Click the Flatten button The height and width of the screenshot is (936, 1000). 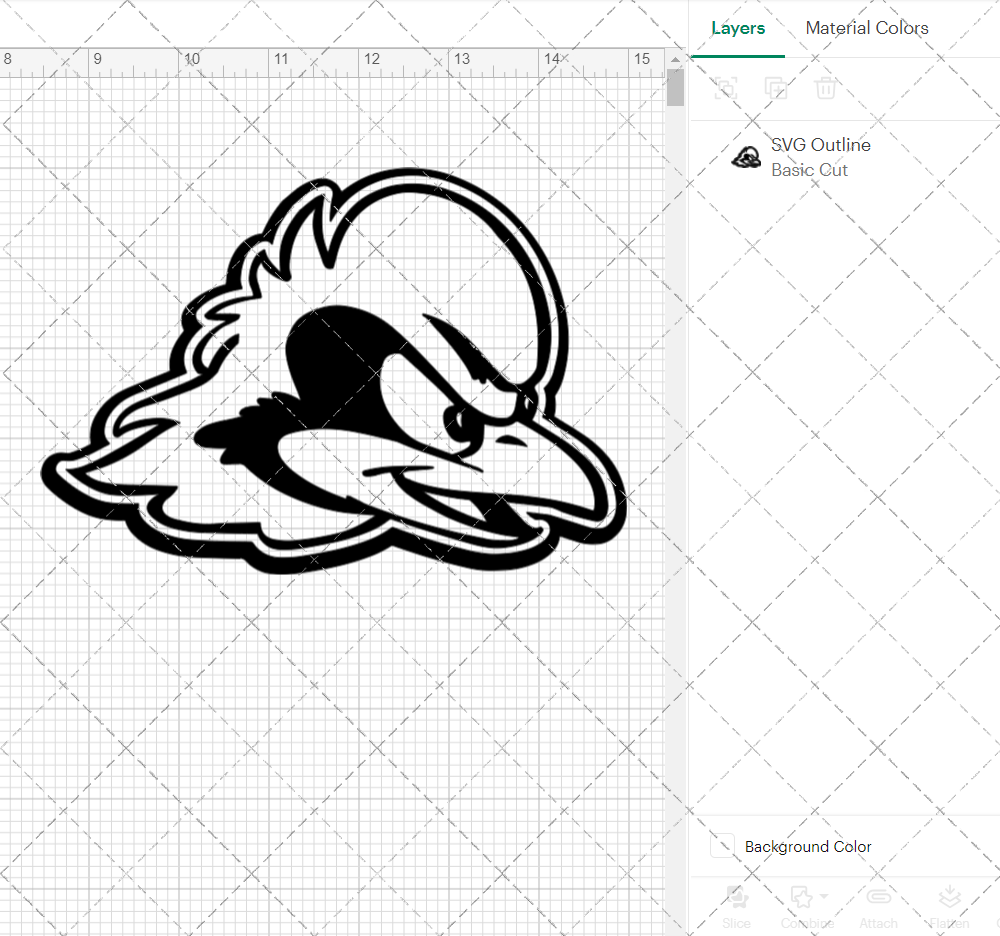949,907
